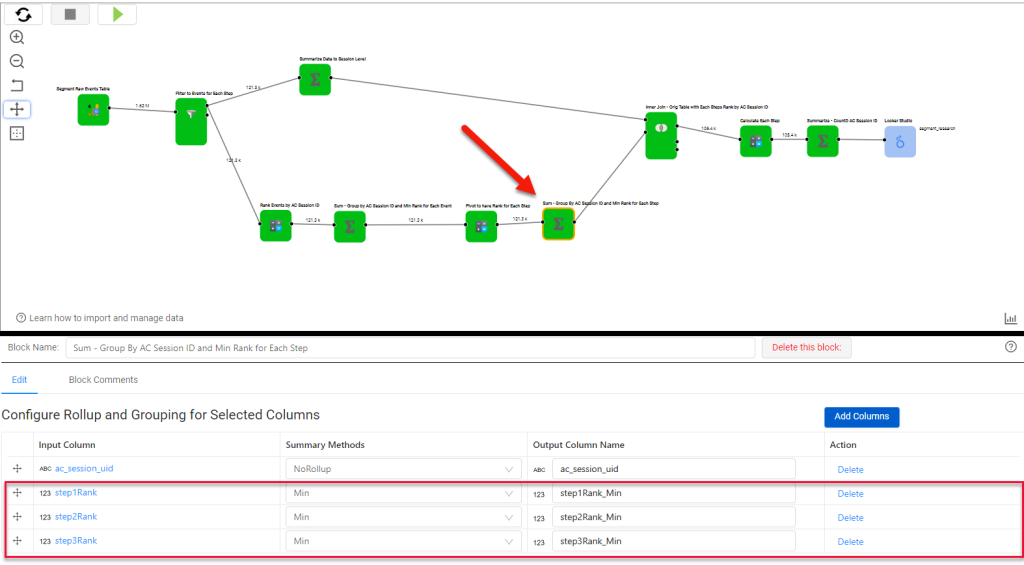Select the Summarize Data to Session Level block
Screen dimensions: 1024x565
point(315,80)
